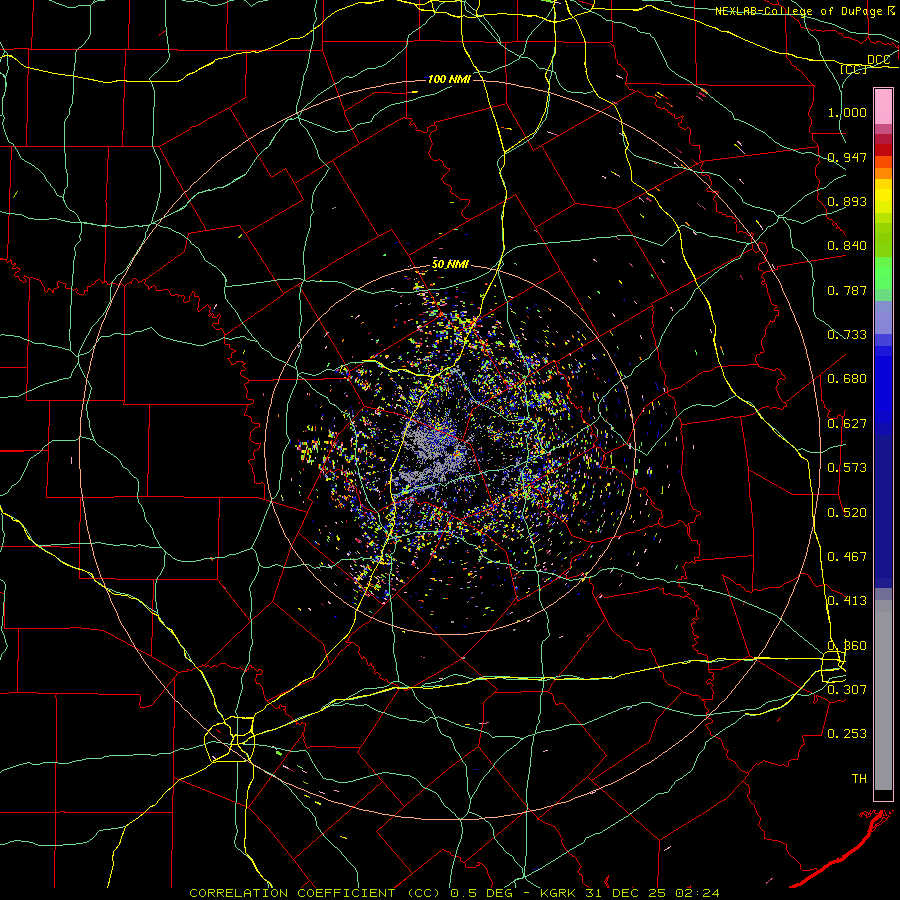Screen dimensions: 900x900
Task: Click the CORRELATION COEFFICIENT (CC) caption text
Action: (315, 893)
